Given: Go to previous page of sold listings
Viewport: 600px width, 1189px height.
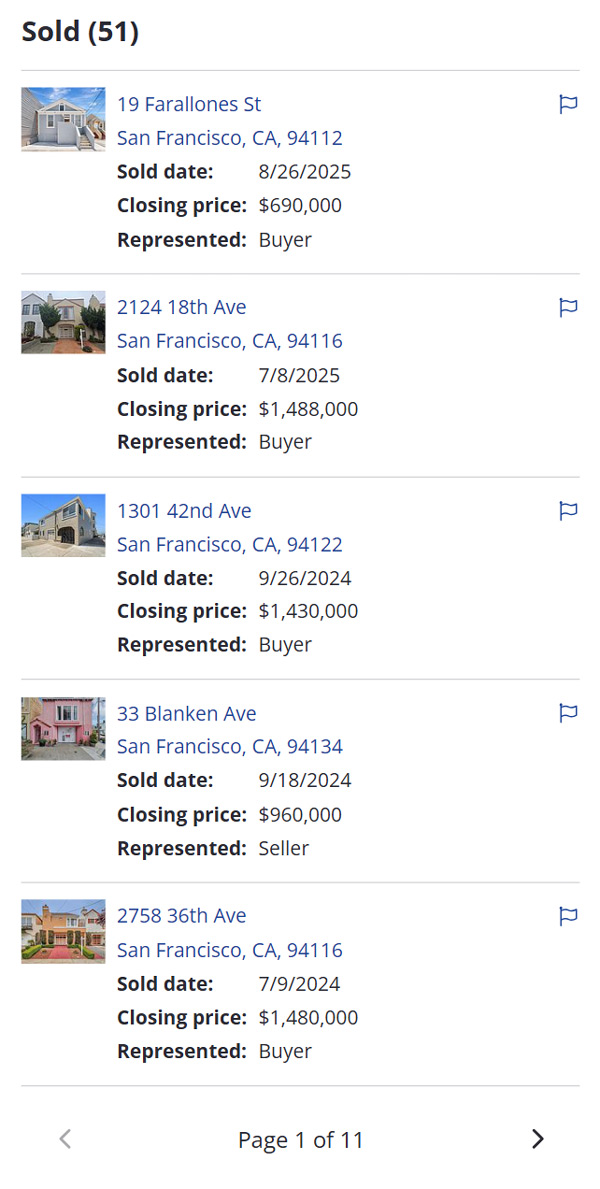Looking at the screenshot, I should (66, 1139).
